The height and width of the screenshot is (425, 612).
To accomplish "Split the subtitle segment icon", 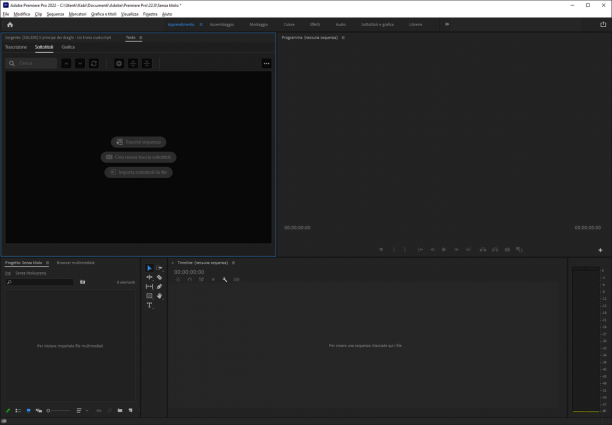I will point(133,63).
